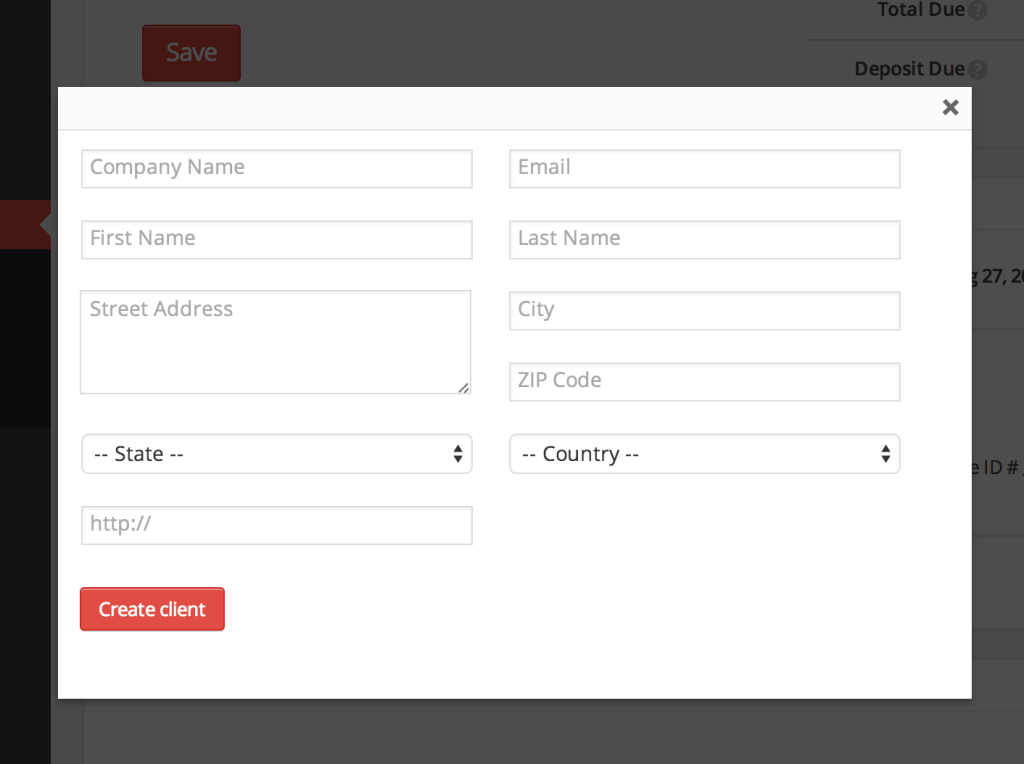Image resolution: width=1024 pixels, height=764 pixels.
Task: Click the http:// website URL field
Action: tap(276, 525)
